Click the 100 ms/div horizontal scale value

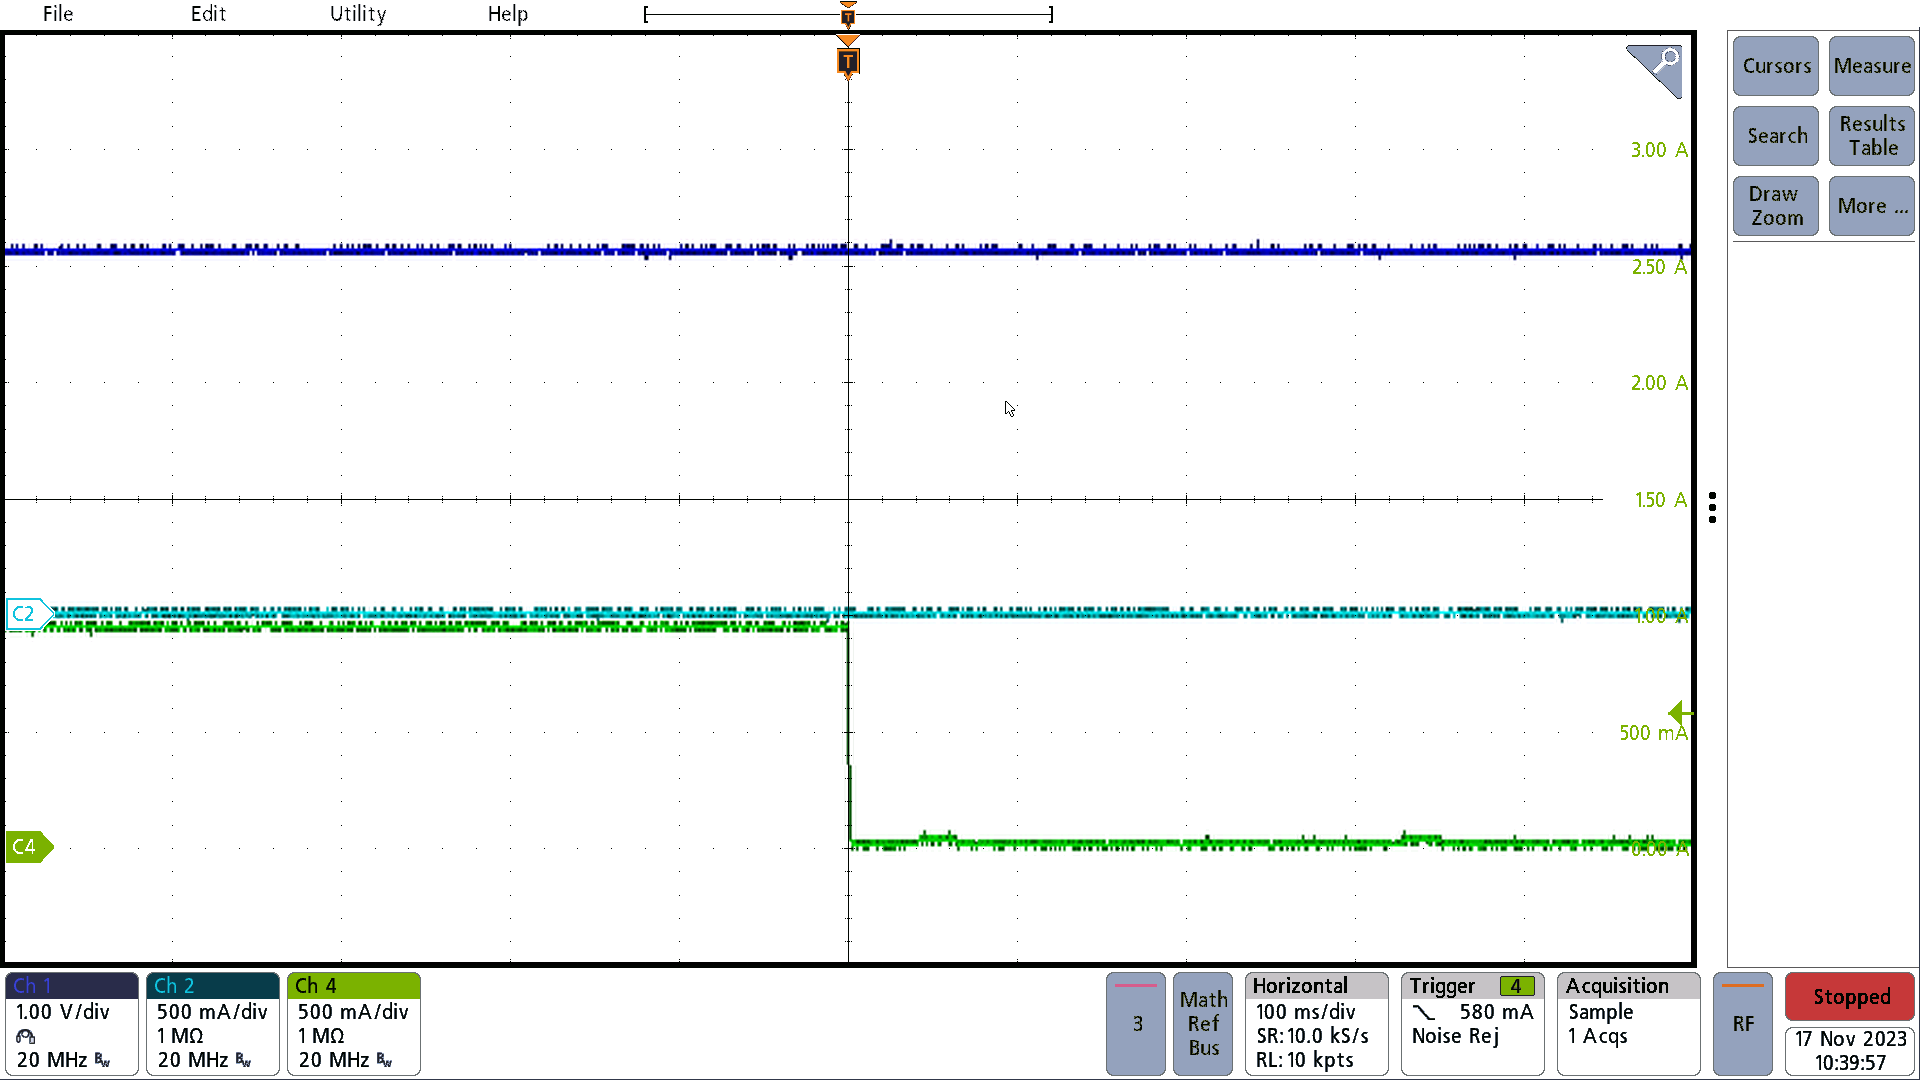click(1305, 1012)
